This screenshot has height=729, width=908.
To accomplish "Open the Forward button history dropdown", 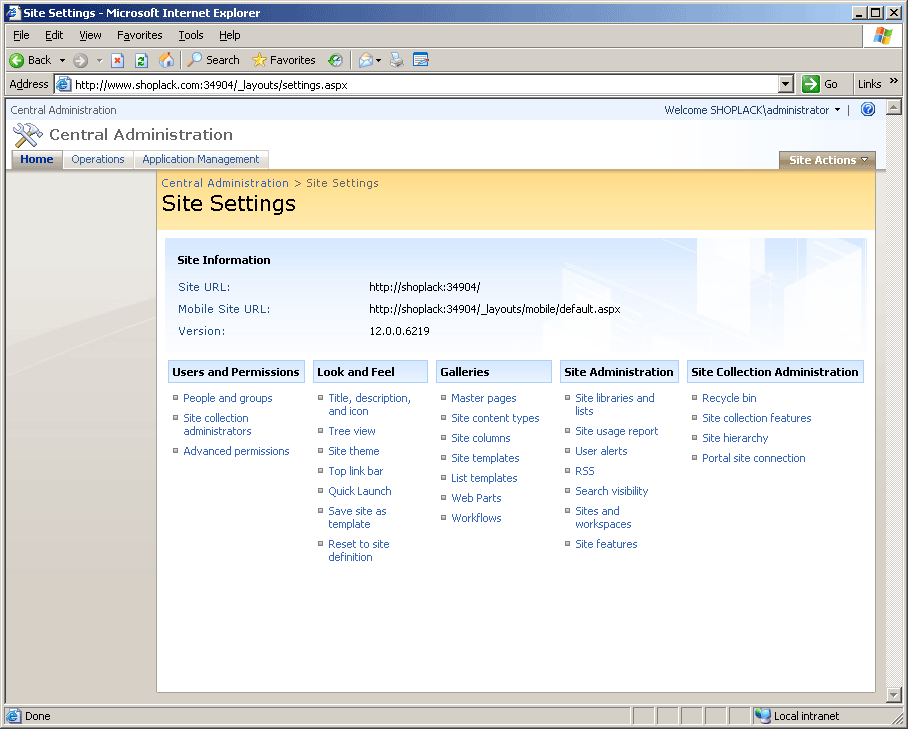I will click(x=99, y=60).
